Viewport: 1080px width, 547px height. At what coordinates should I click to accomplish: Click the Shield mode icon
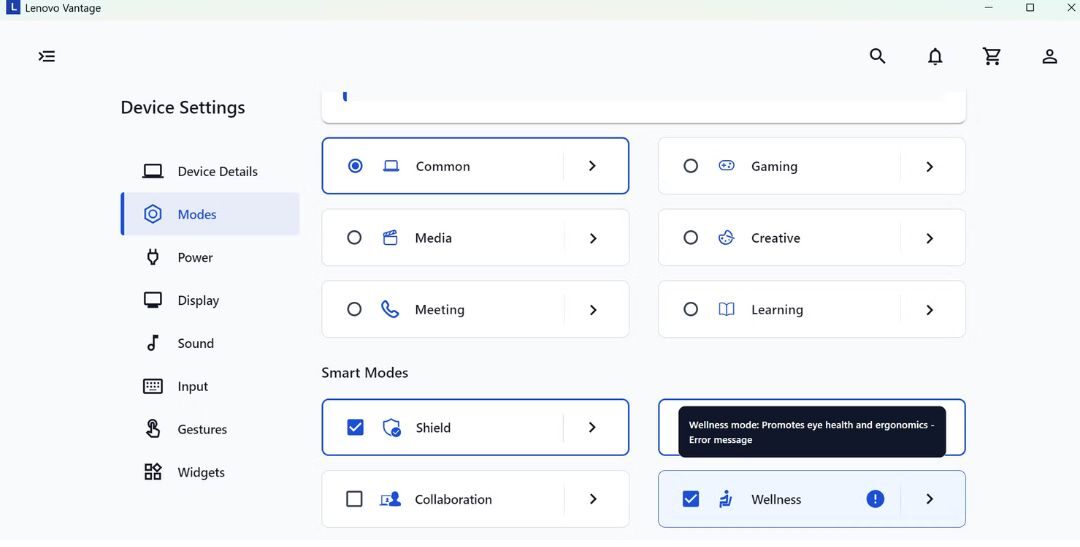392,428
